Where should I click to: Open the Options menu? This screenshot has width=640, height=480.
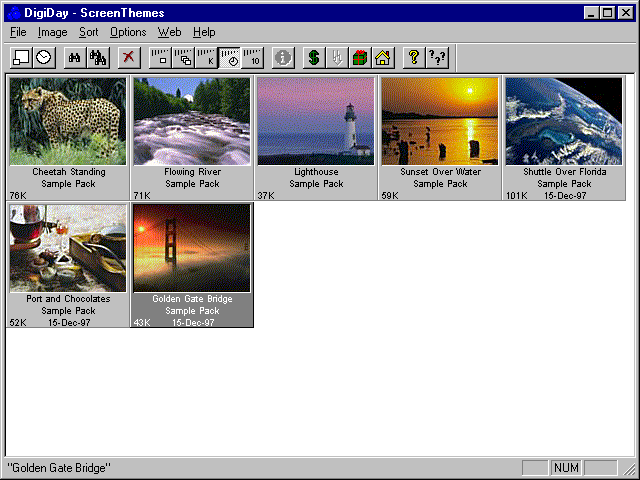[x=128, y=32]
